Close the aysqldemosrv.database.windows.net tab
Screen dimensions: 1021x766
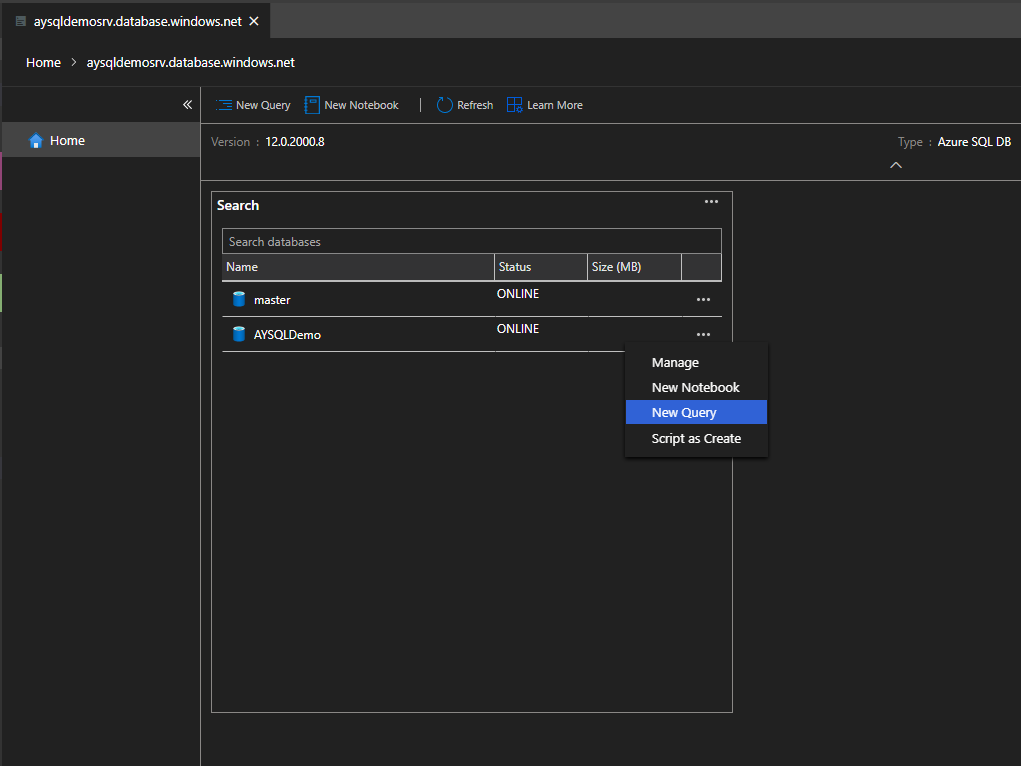(254, 21)
